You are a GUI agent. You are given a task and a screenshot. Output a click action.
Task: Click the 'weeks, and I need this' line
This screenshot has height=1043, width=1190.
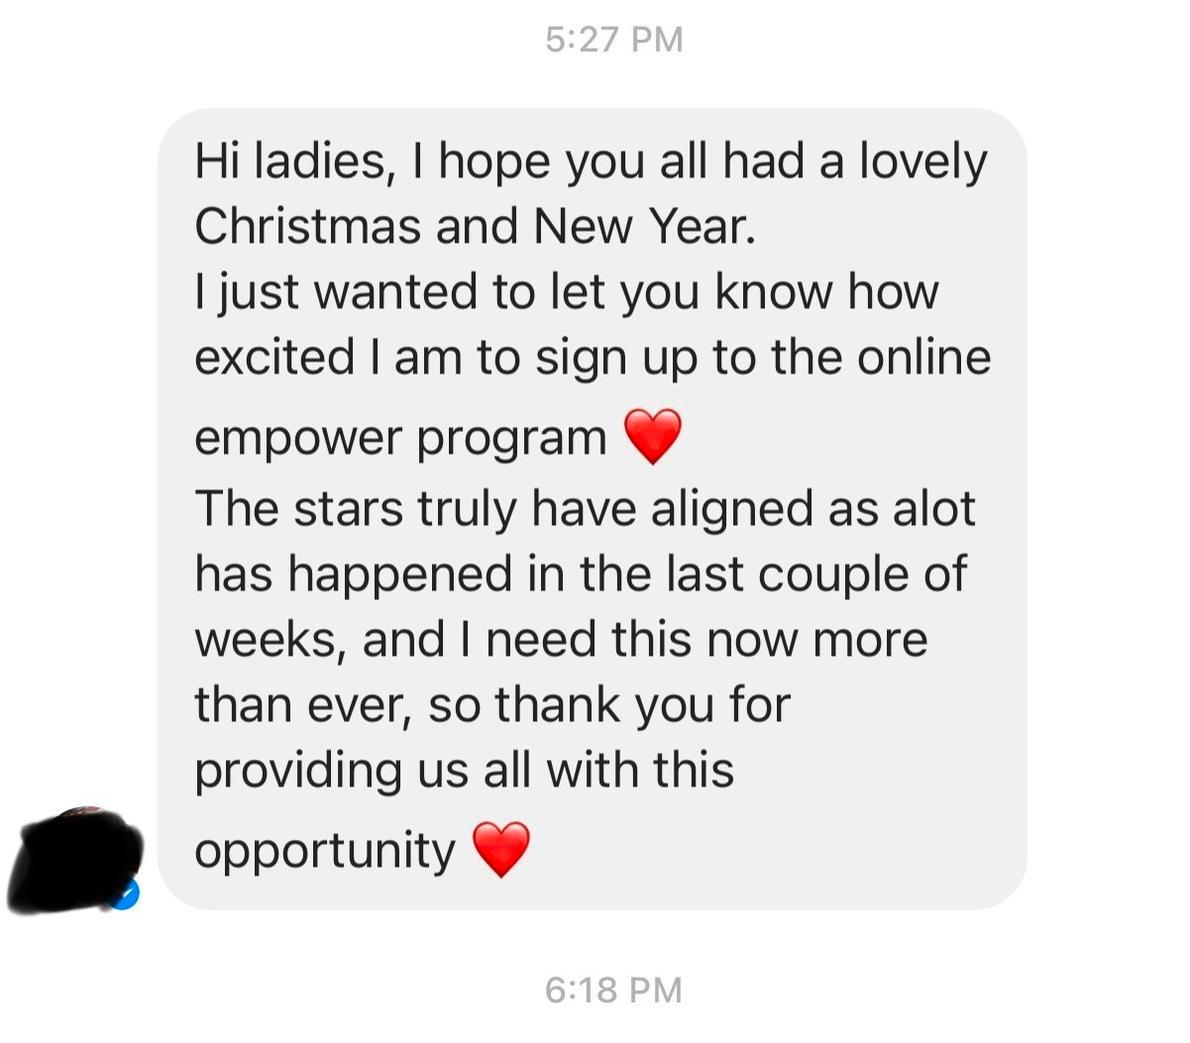[x=561, y=640]
